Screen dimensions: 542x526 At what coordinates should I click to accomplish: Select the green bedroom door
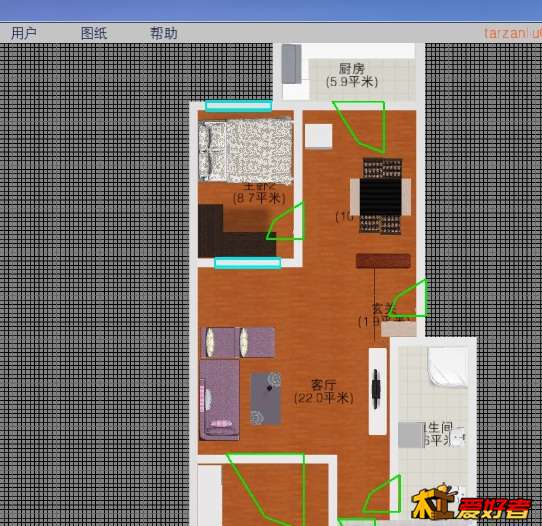(x=286, y=221)
